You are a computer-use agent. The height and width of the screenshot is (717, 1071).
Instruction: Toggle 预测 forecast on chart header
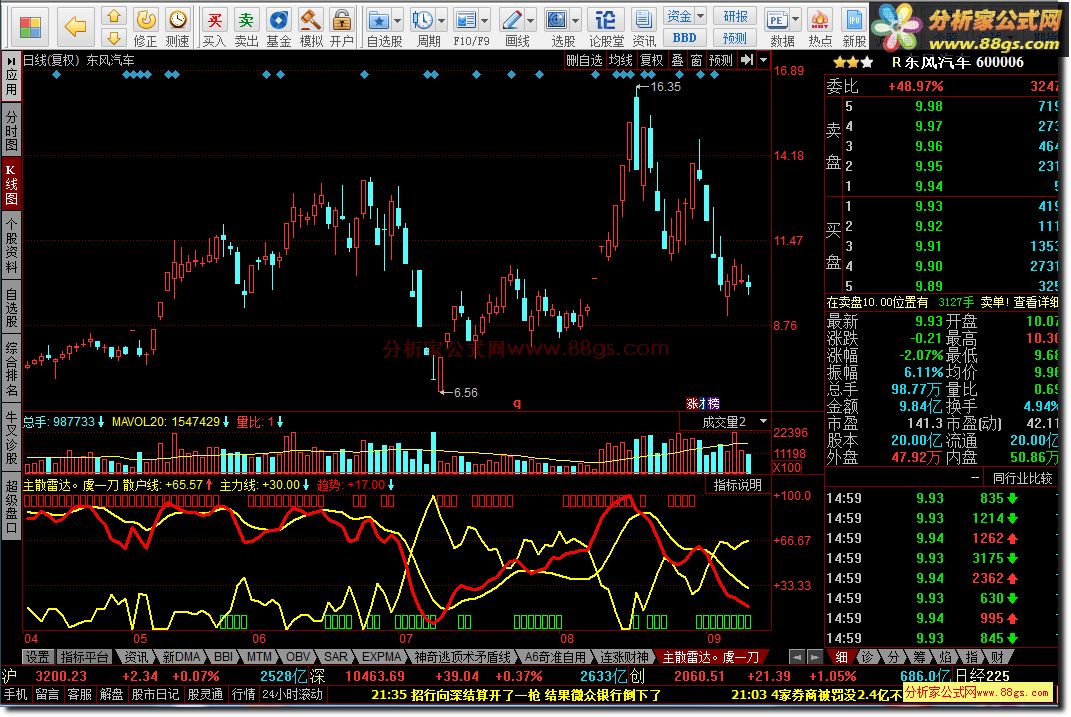click(721, 60)
